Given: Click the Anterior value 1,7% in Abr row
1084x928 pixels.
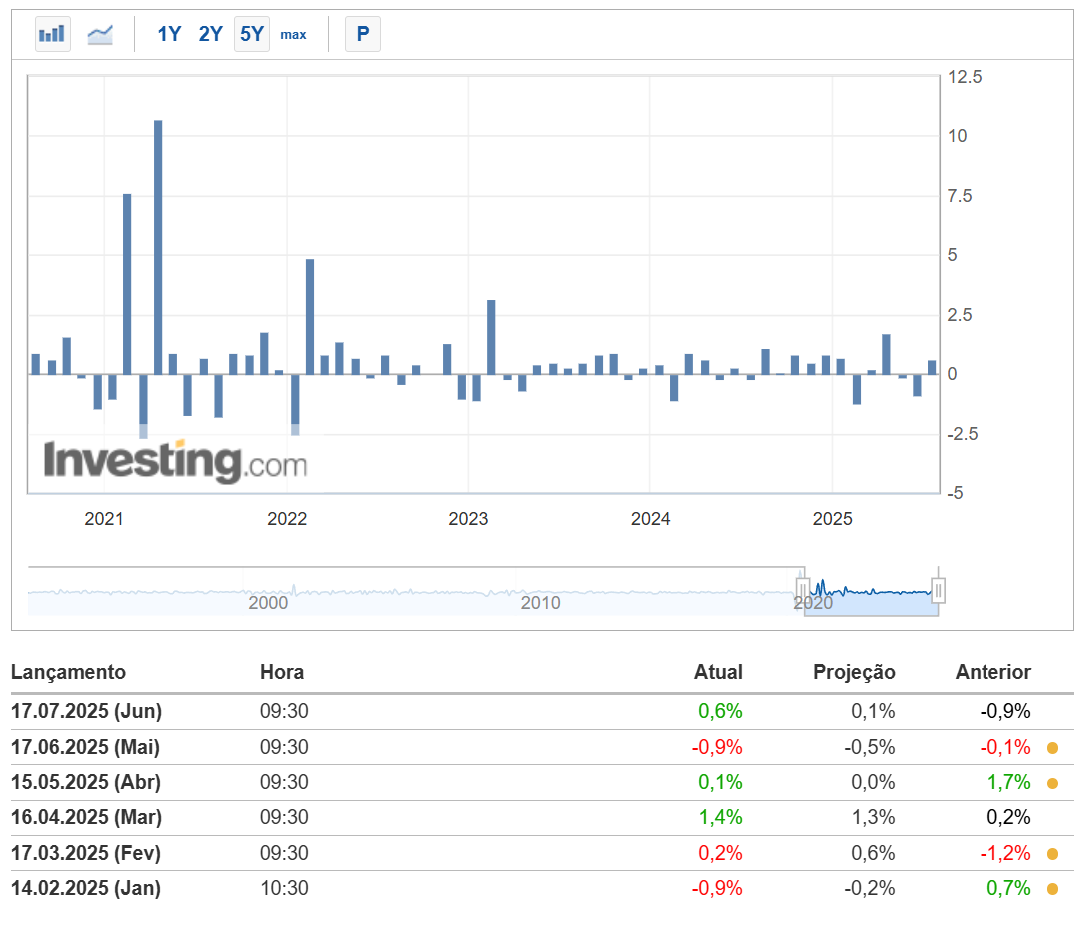Looking at the screenshot, I should pyautogui.click(x=1009, y=782).
